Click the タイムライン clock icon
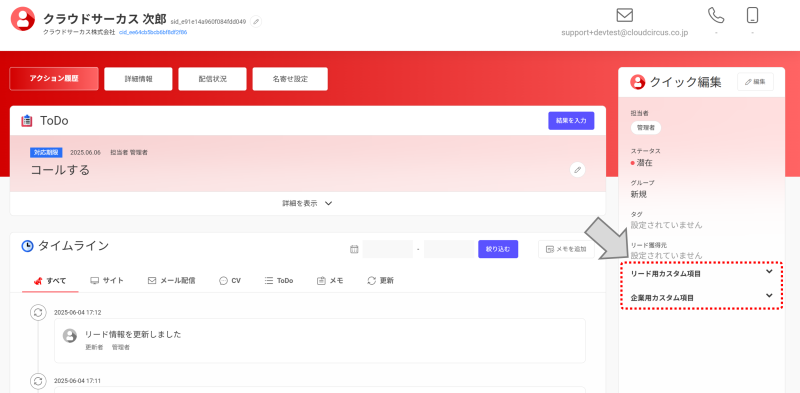This screenshot has width=800, height=393. [x=27, y=246]
